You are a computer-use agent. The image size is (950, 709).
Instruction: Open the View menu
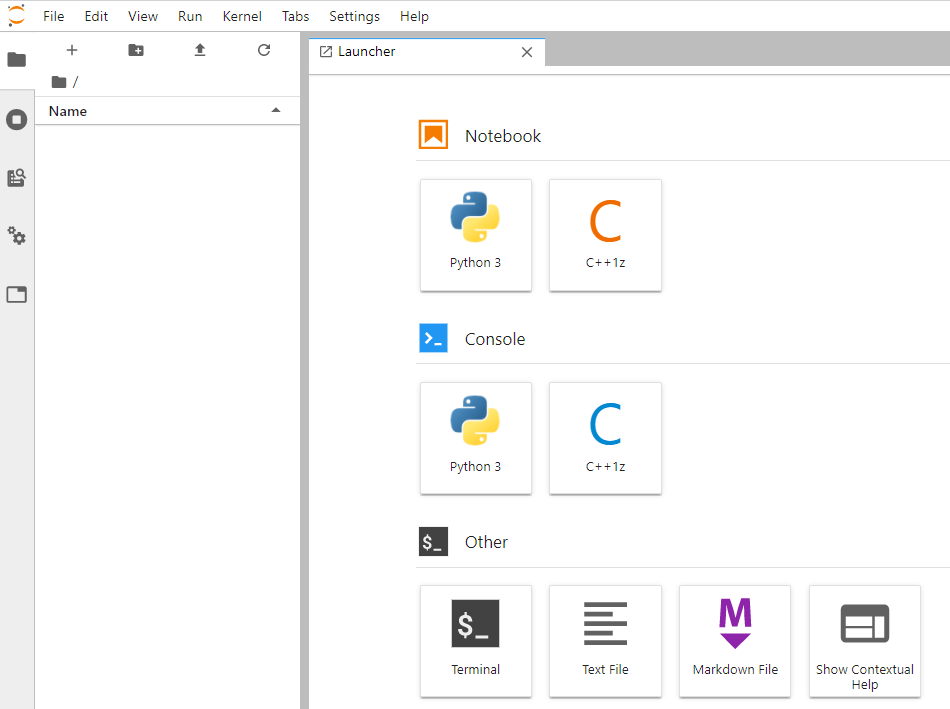click(x=142, y=16)
